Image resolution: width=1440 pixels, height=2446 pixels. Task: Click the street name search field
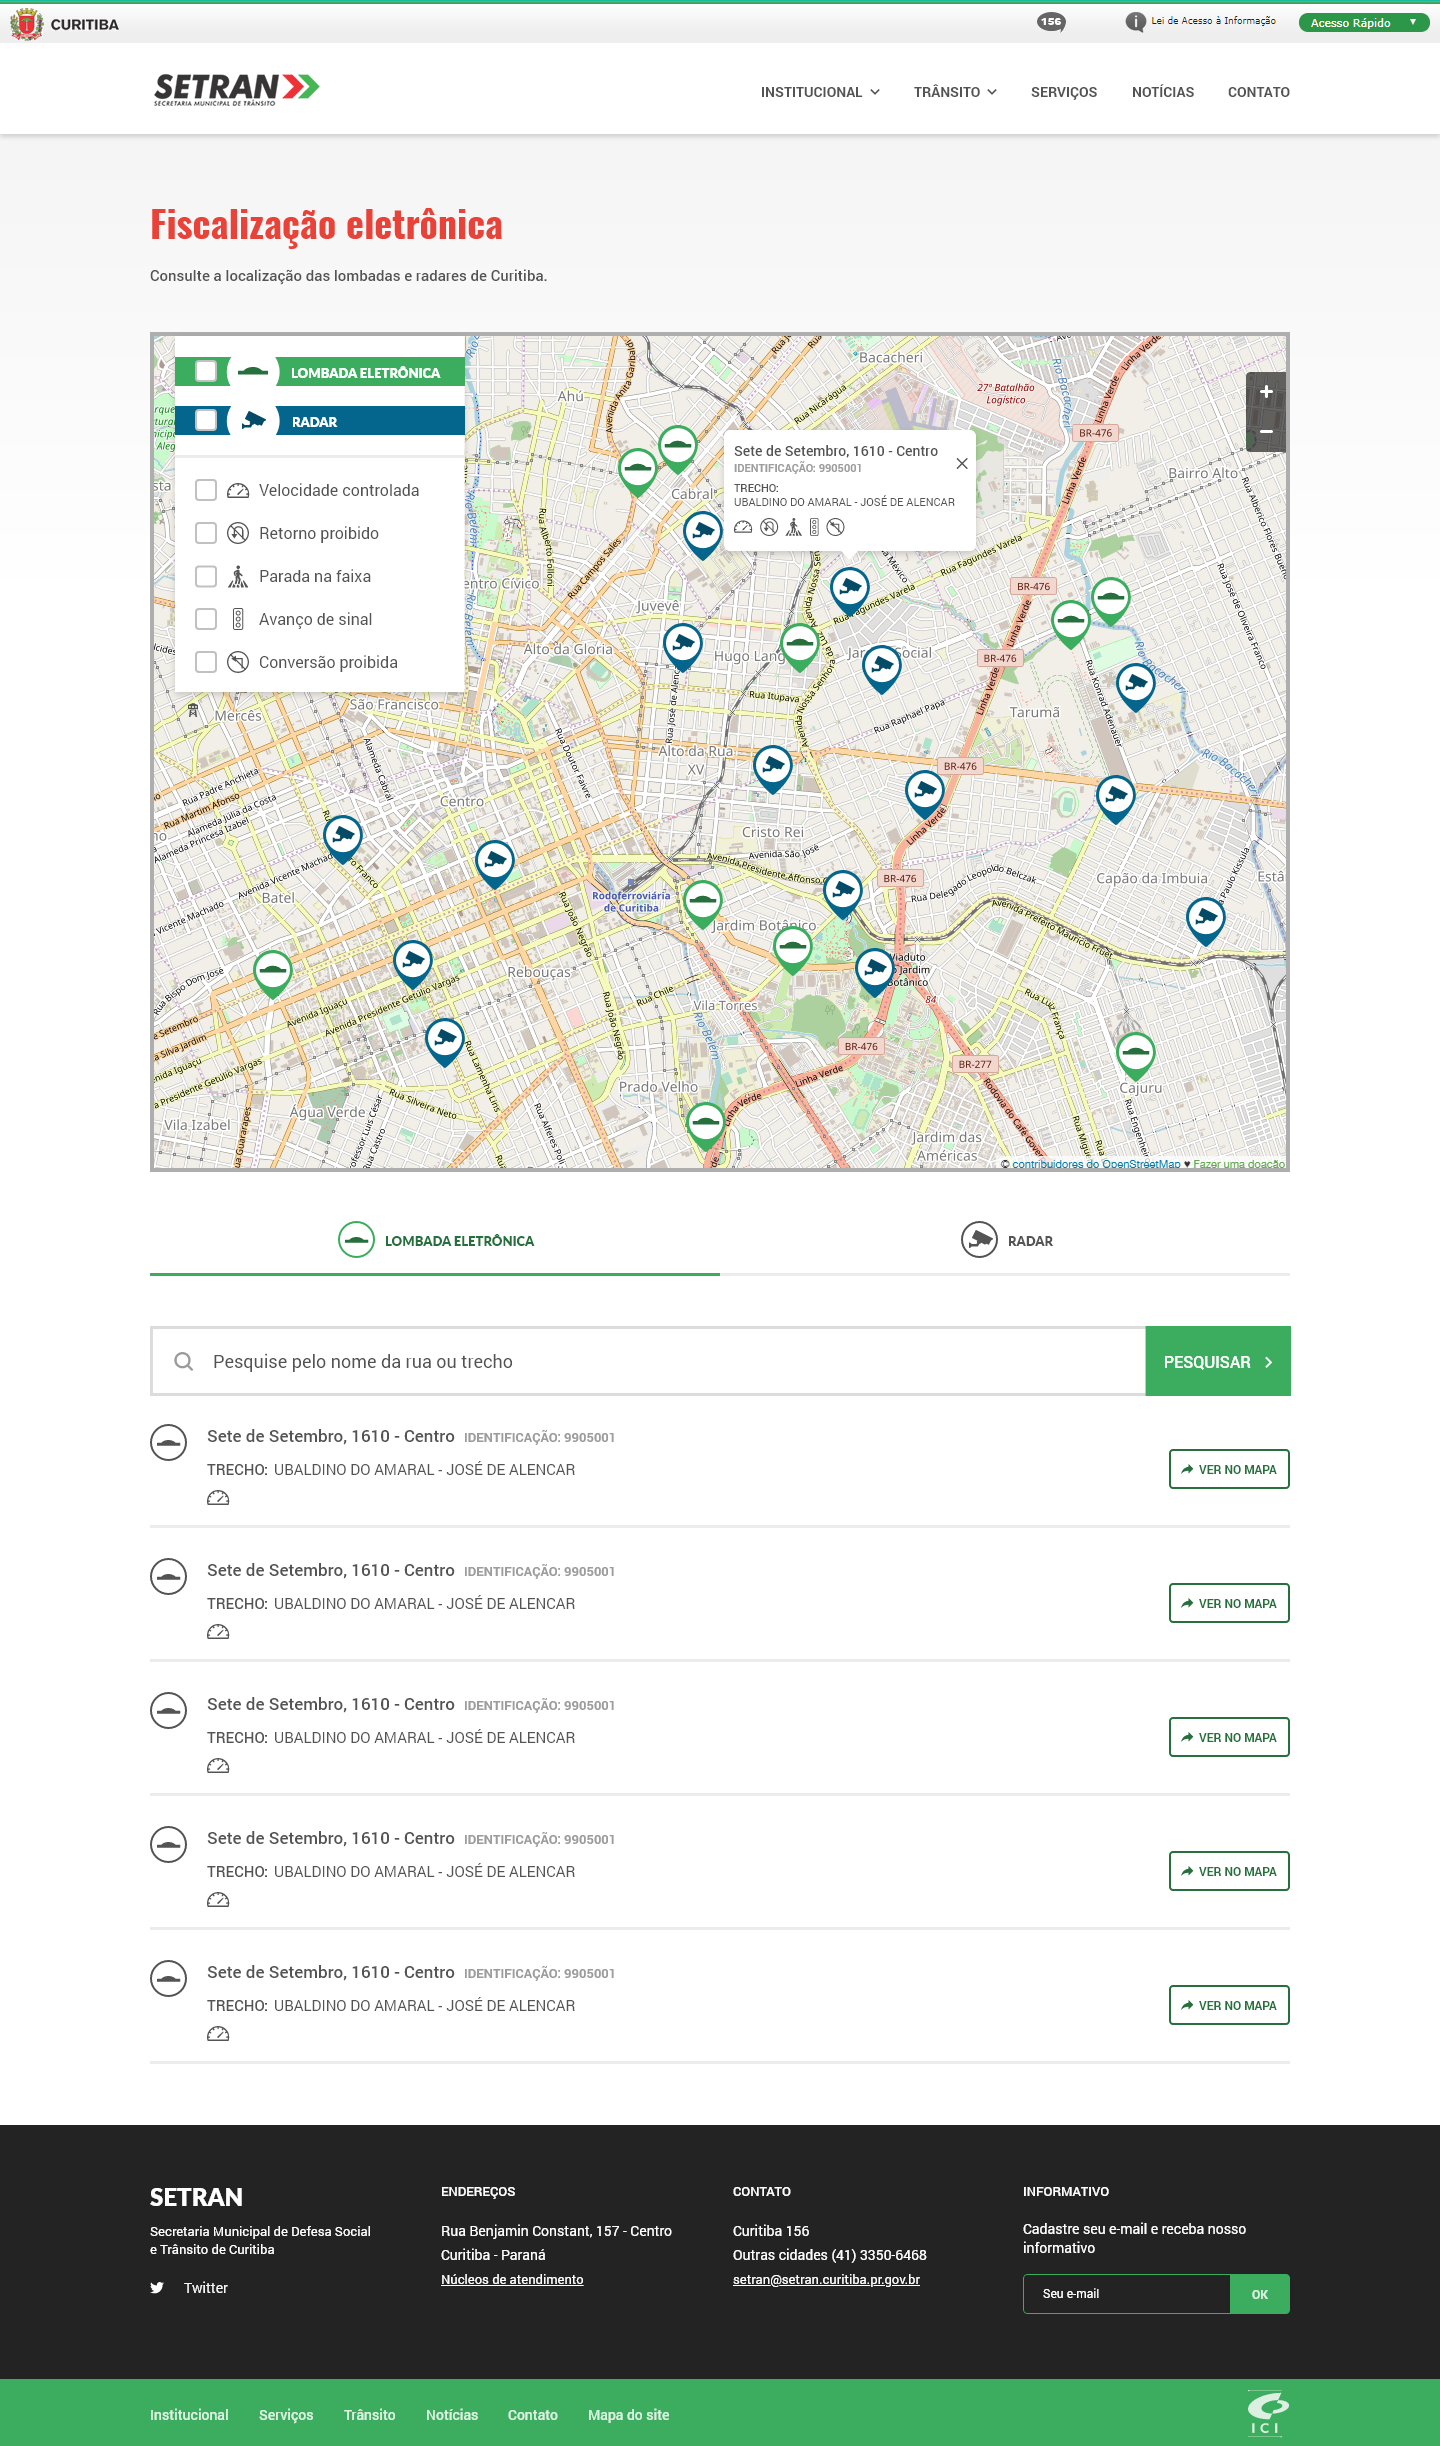[x=660, y=1361]
